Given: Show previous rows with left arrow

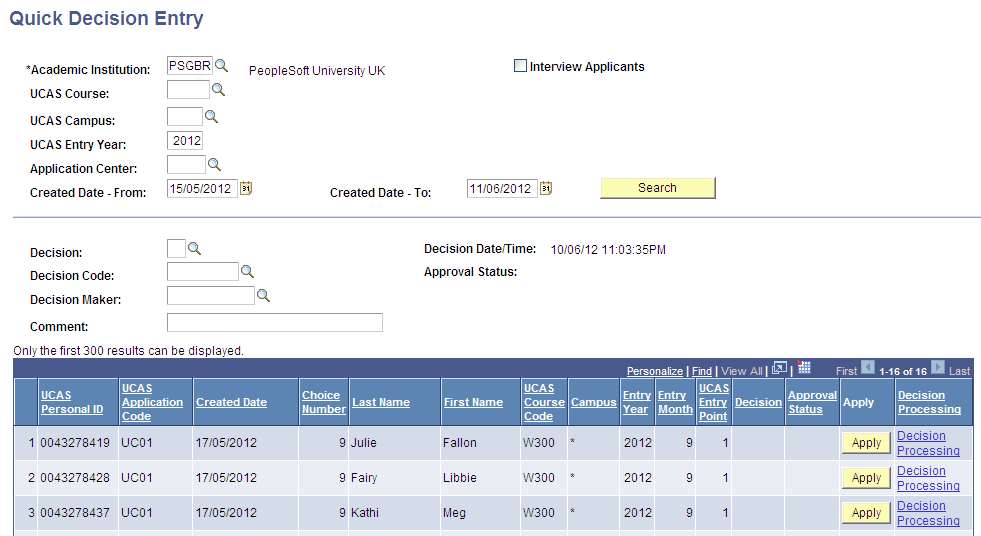Looking at the screenshot, I should [x=868, y=367].
